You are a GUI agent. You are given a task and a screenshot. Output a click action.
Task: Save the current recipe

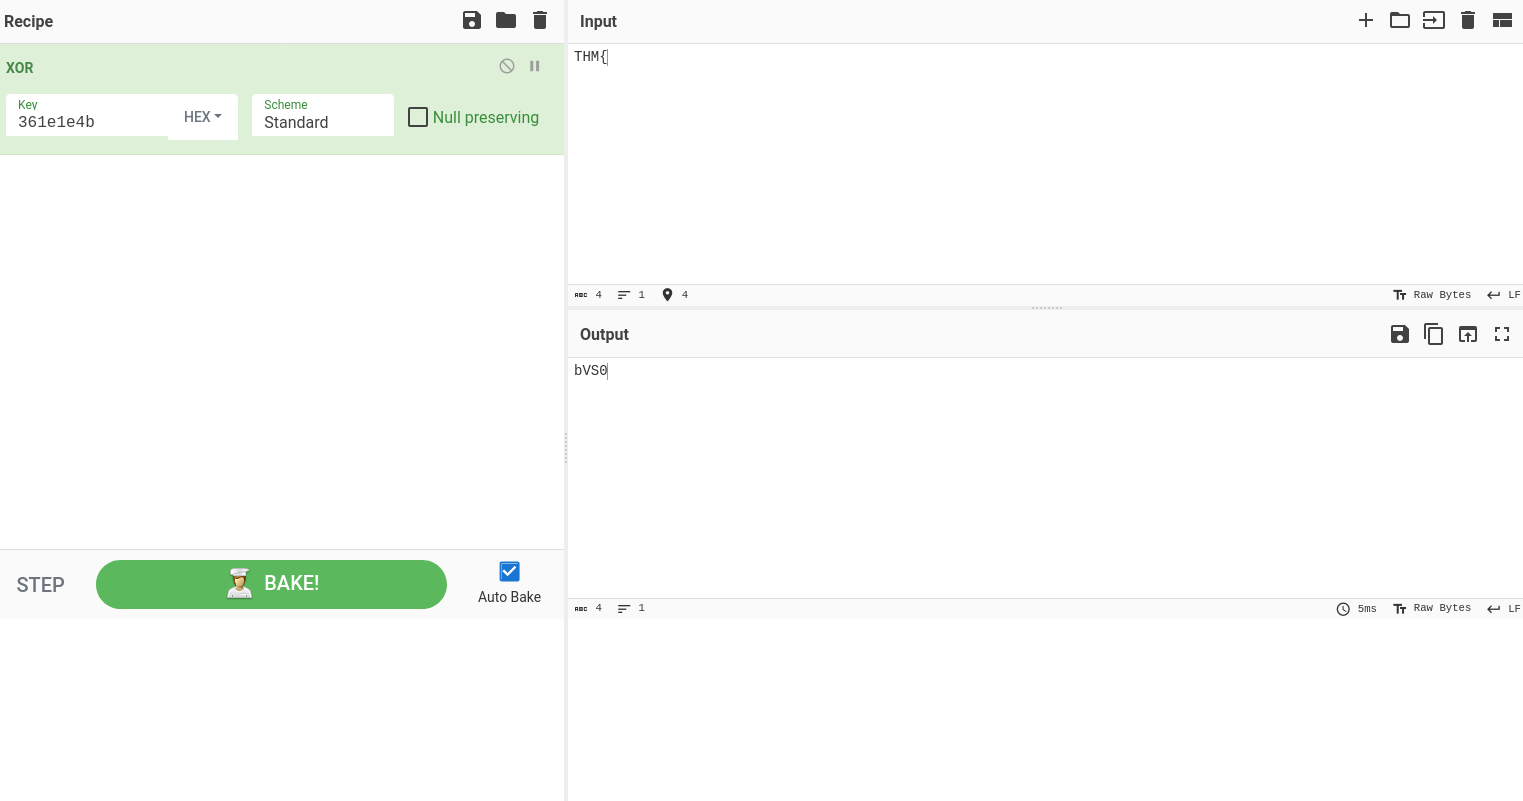pos(472,20)
